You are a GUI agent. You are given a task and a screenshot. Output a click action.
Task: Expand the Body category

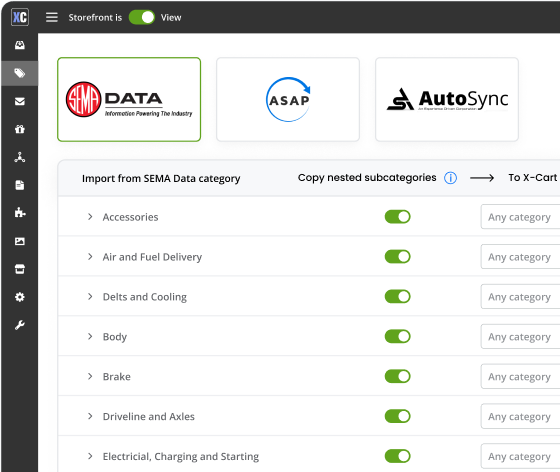[x=90, y=336]
